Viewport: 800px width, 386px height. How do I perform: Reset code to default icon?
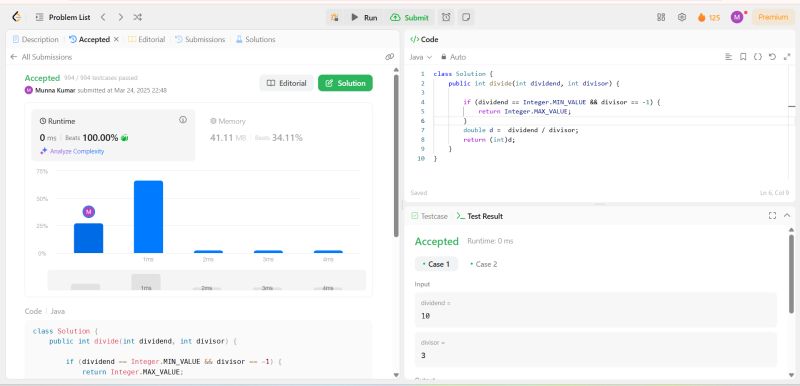(772, 57)
